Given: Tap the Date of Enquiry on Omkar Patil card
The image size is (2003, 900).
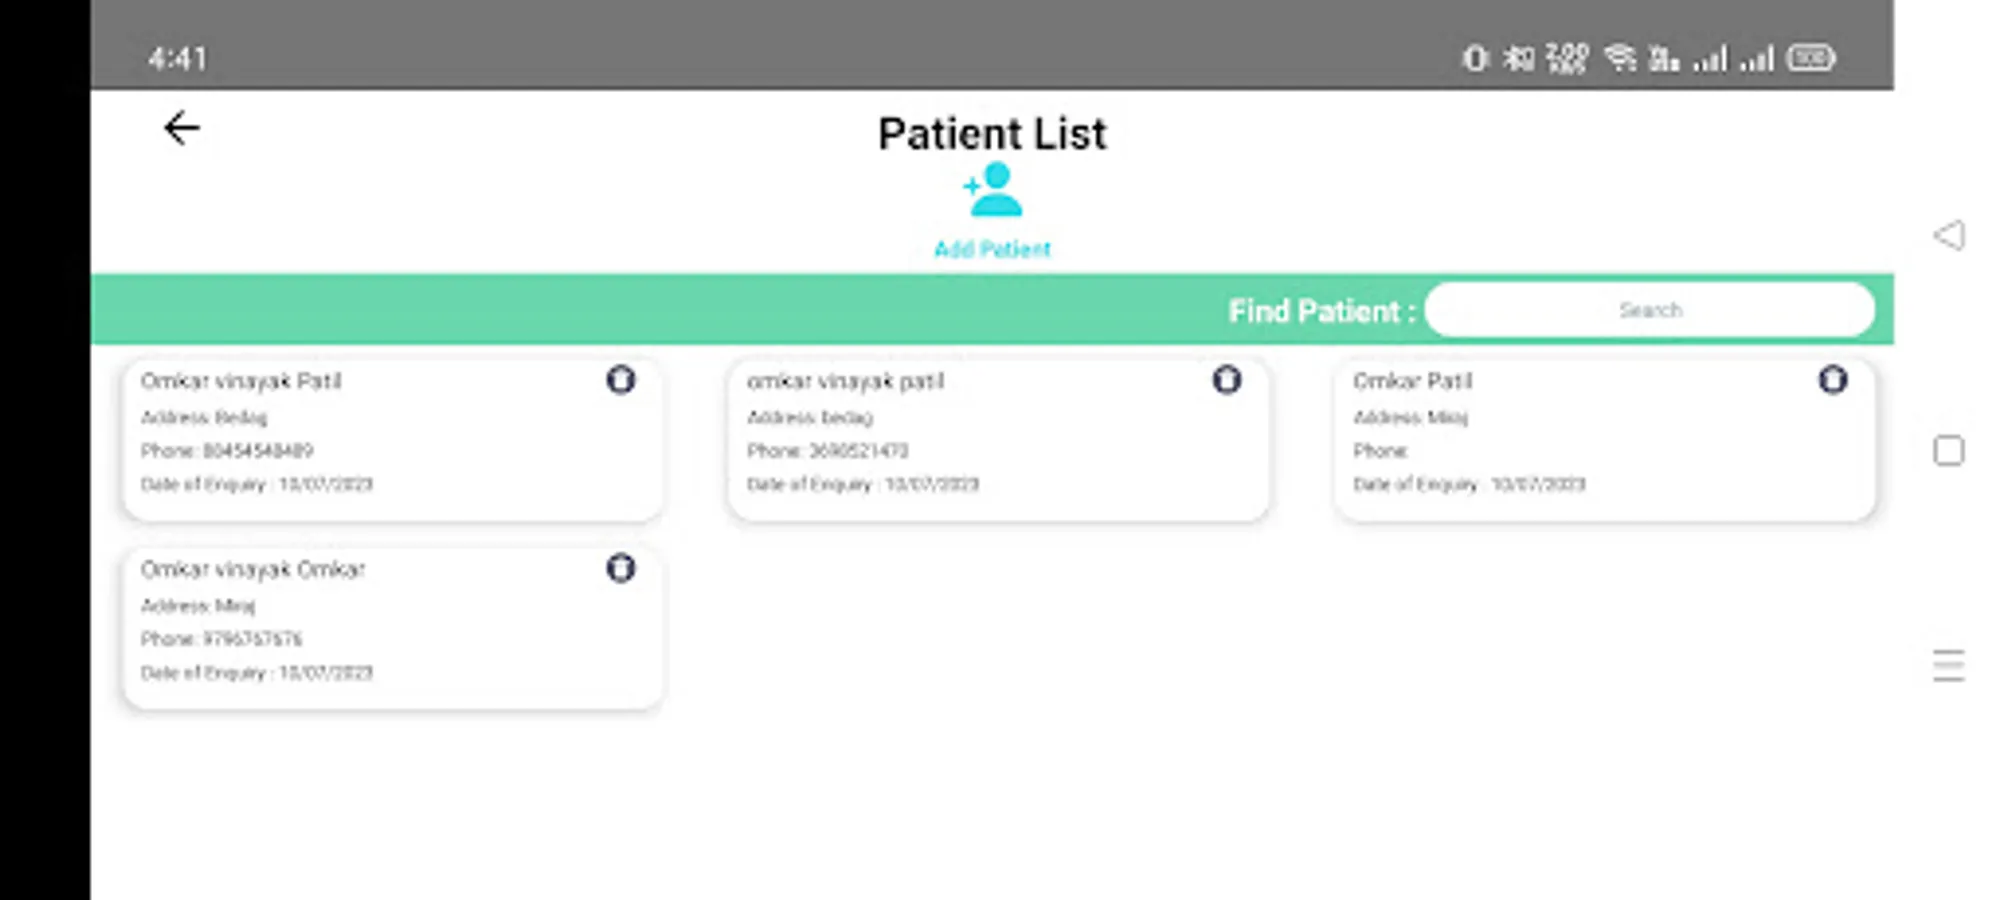Looking at the screenshot, I should pos(1469,485).
